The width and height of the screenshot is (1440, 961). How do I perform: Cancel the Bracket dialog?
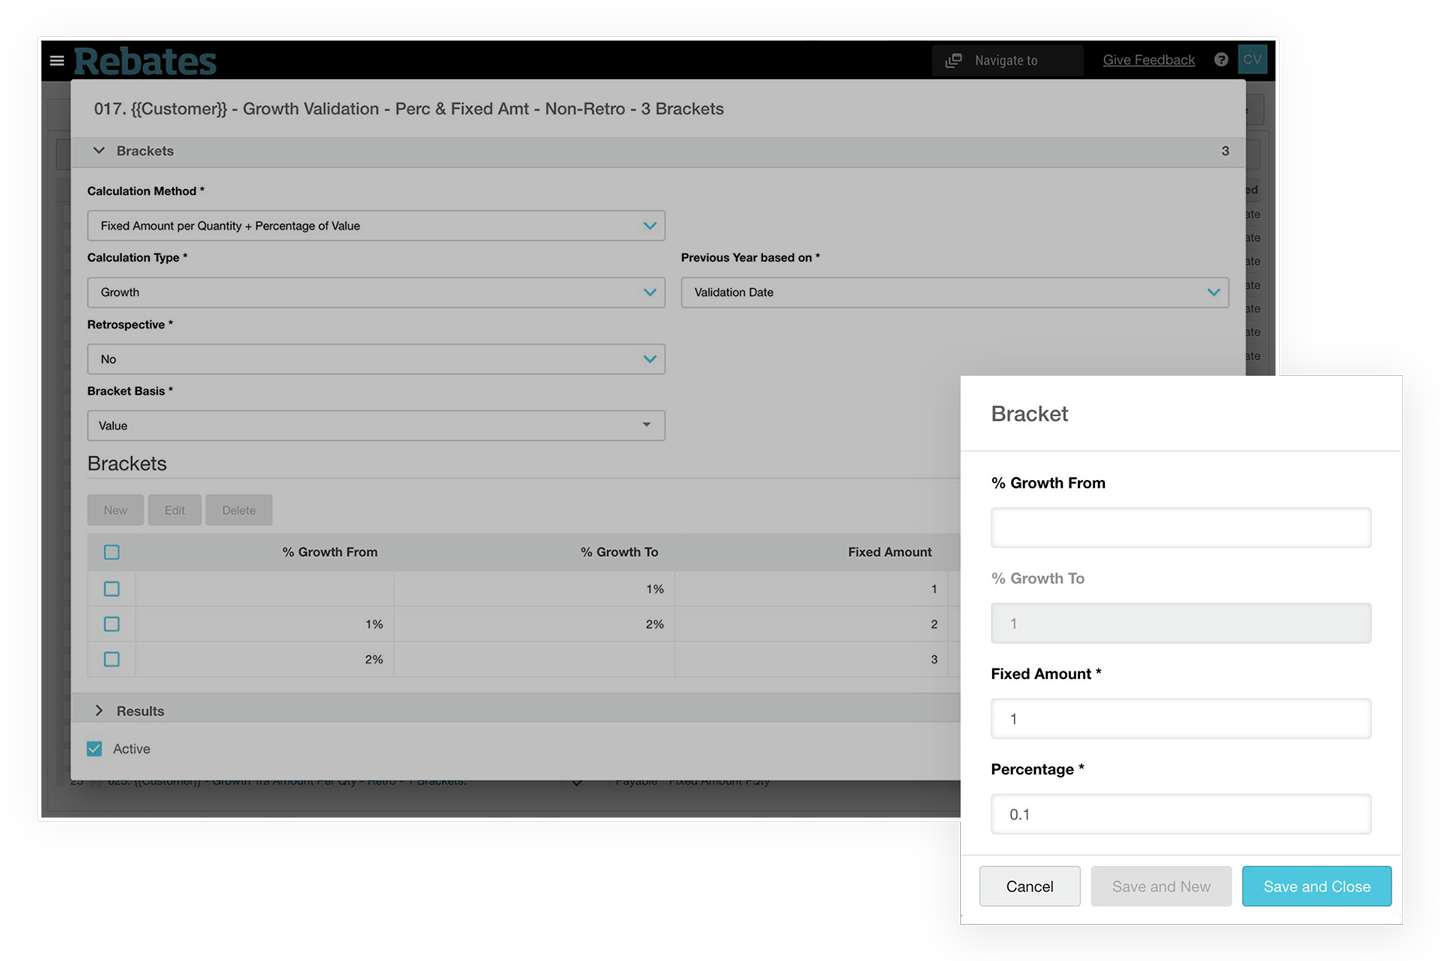coord(1029,886)
